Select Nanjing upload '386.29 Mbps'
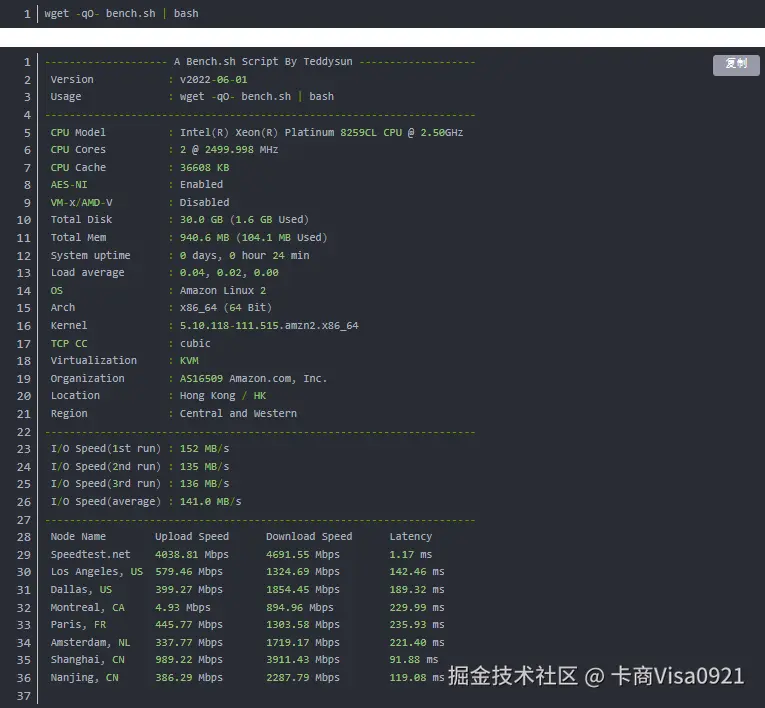The image size is (765, 708). point(189,678)
